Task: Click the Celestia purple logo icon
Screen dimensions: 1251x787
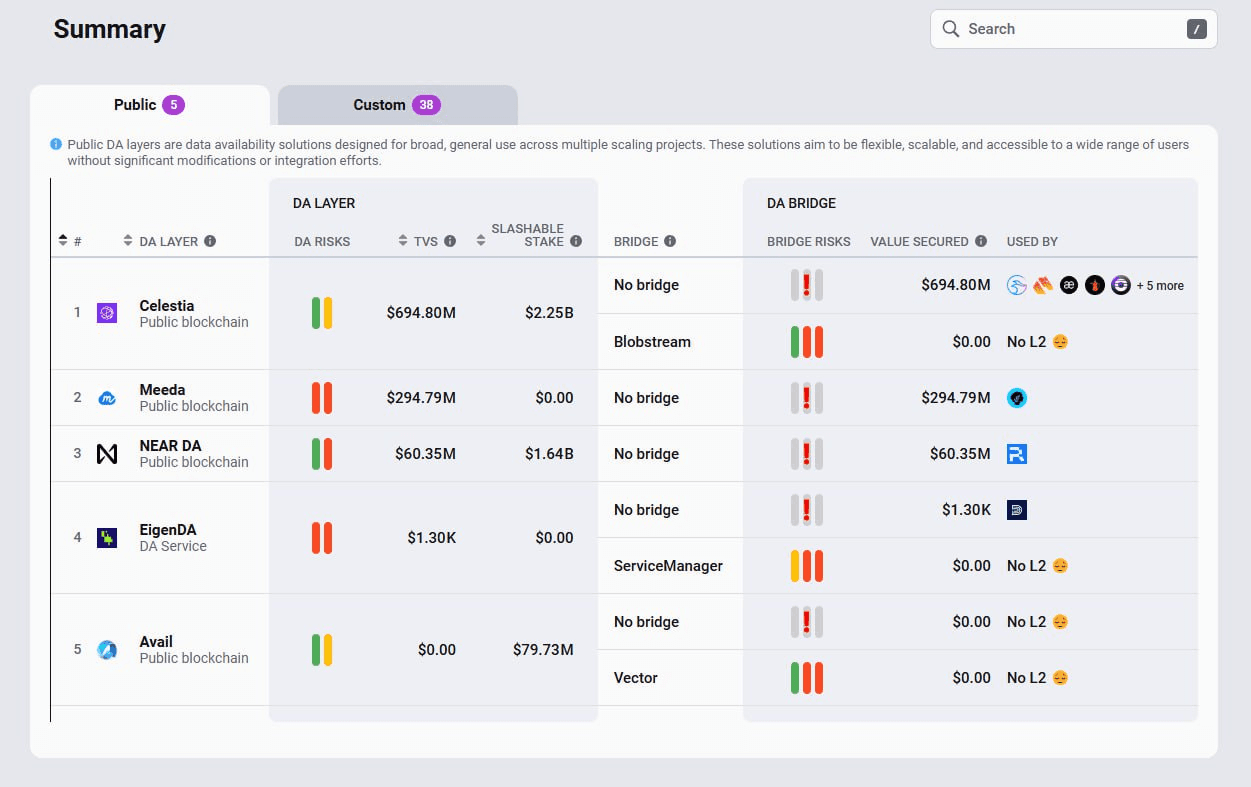Action: tap(107, 313)
